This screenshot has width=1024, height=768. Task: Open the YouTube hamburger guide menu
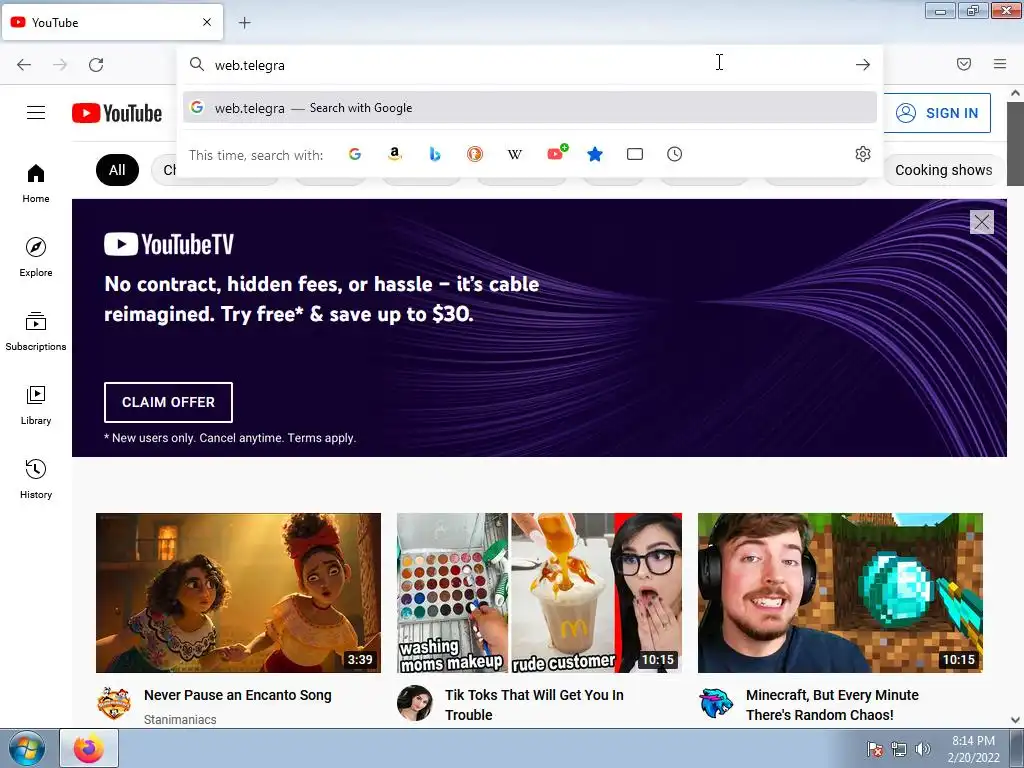(x=36, y=113)
